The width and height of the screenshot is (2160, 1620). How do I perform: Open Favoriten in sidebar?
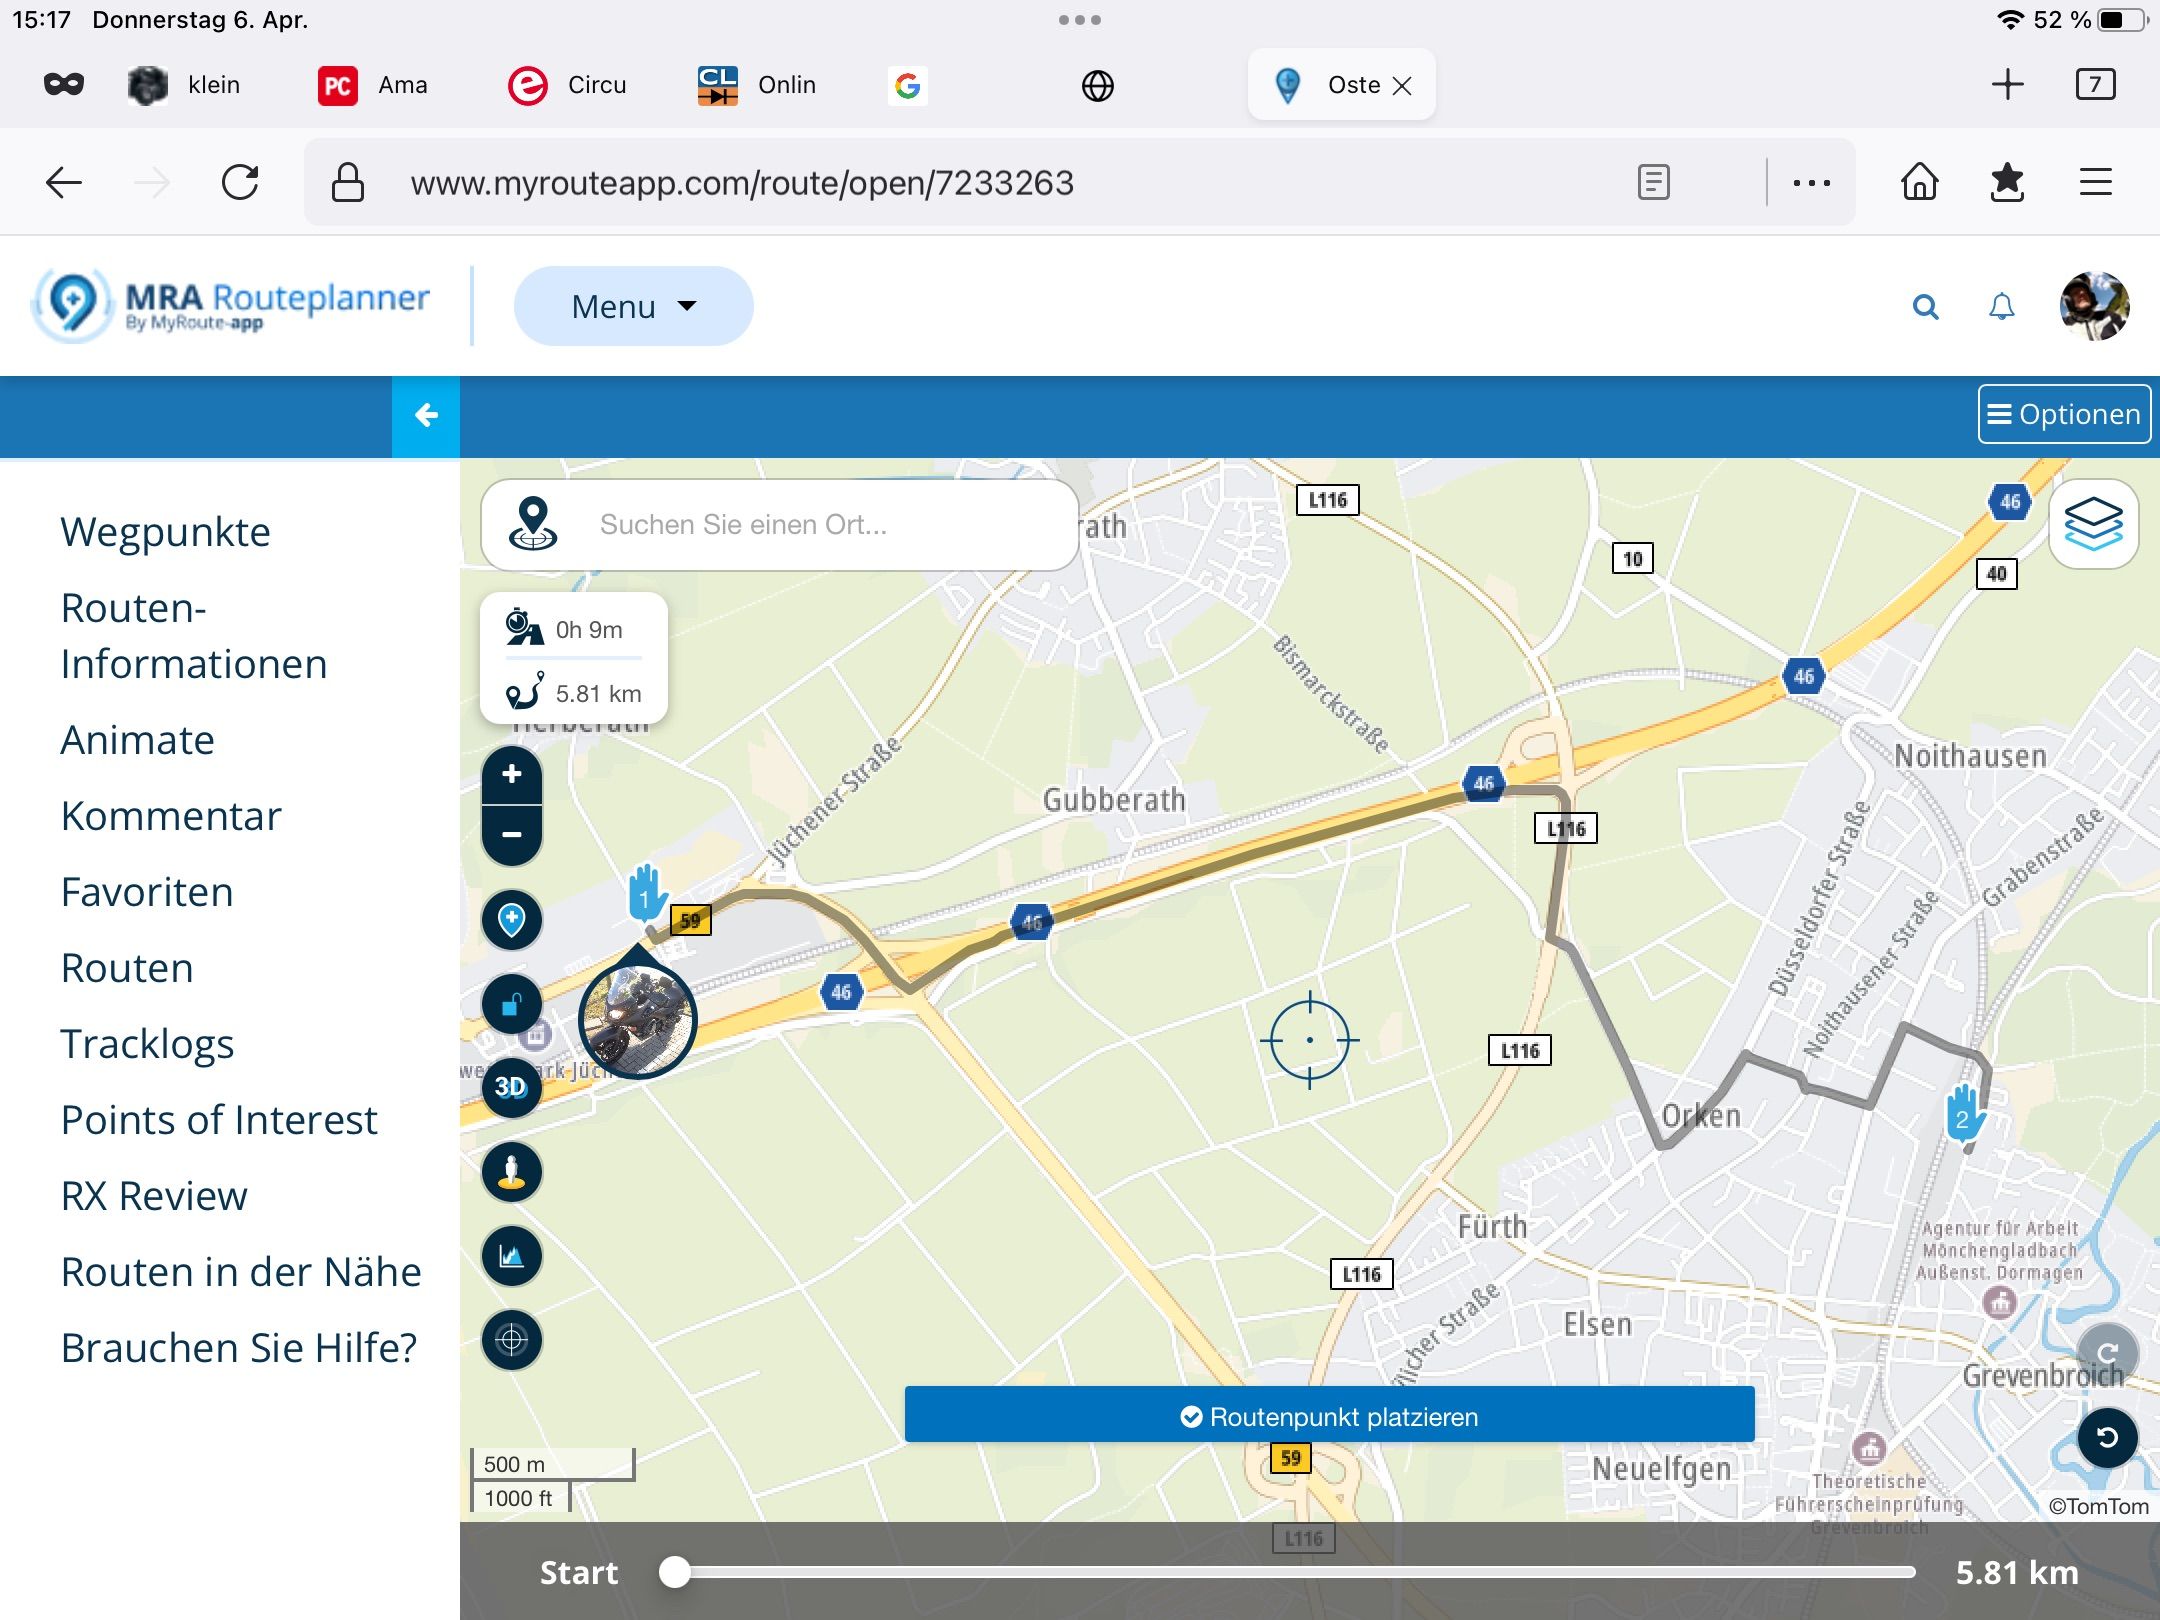tap(147, 892)
